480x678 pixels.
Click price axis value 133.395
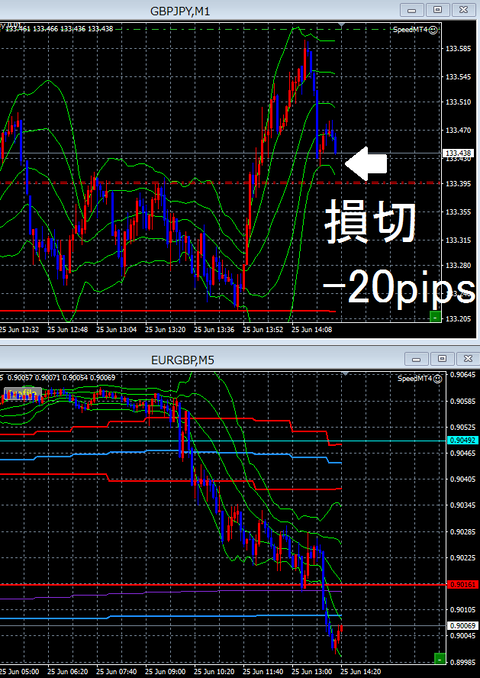(x=458, y=184)
